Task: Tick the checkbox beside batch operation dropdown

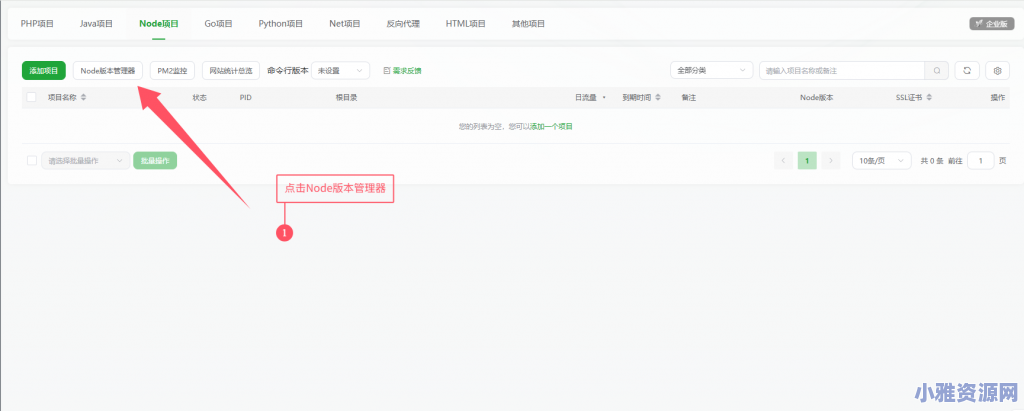Action: [x=32, y=161]
